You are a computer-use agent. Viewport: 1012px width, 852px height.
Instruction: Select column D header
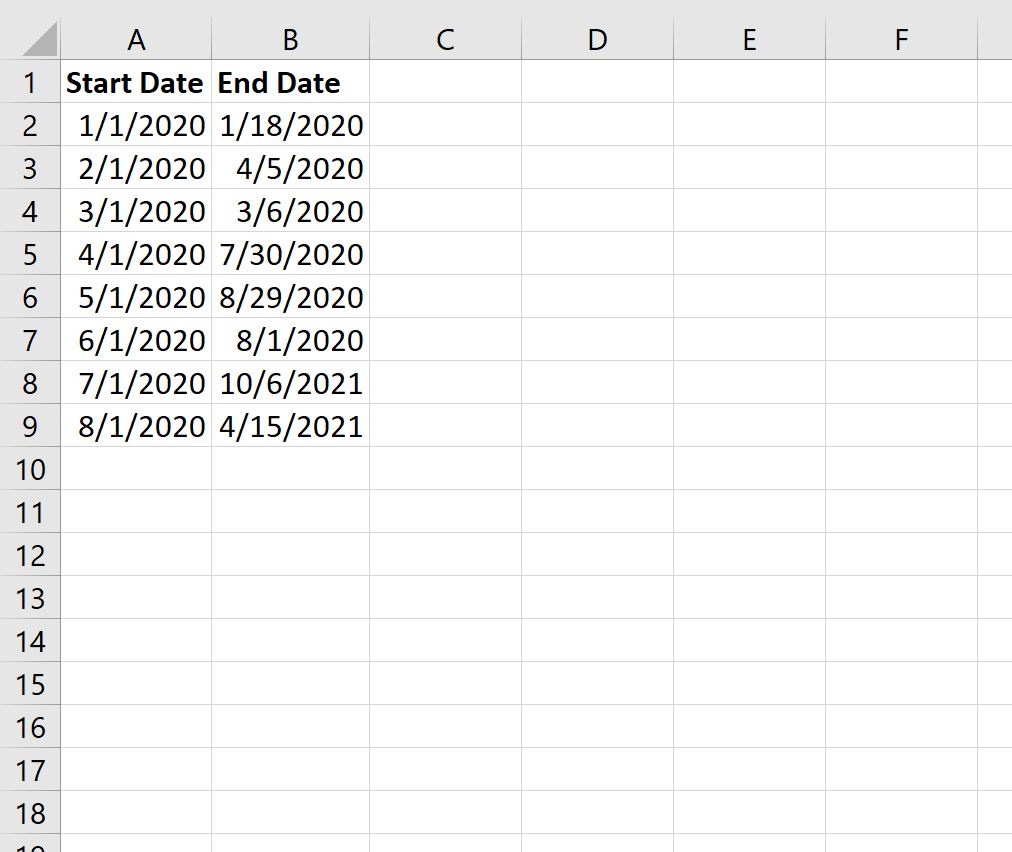click(597, 40)
